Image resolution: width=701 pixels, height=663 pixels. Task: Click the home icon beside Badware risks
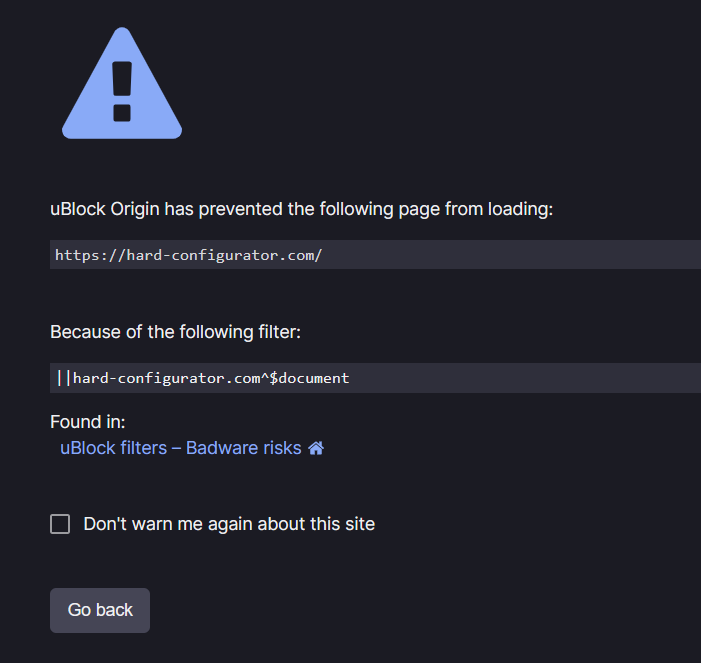click(316, 448)
